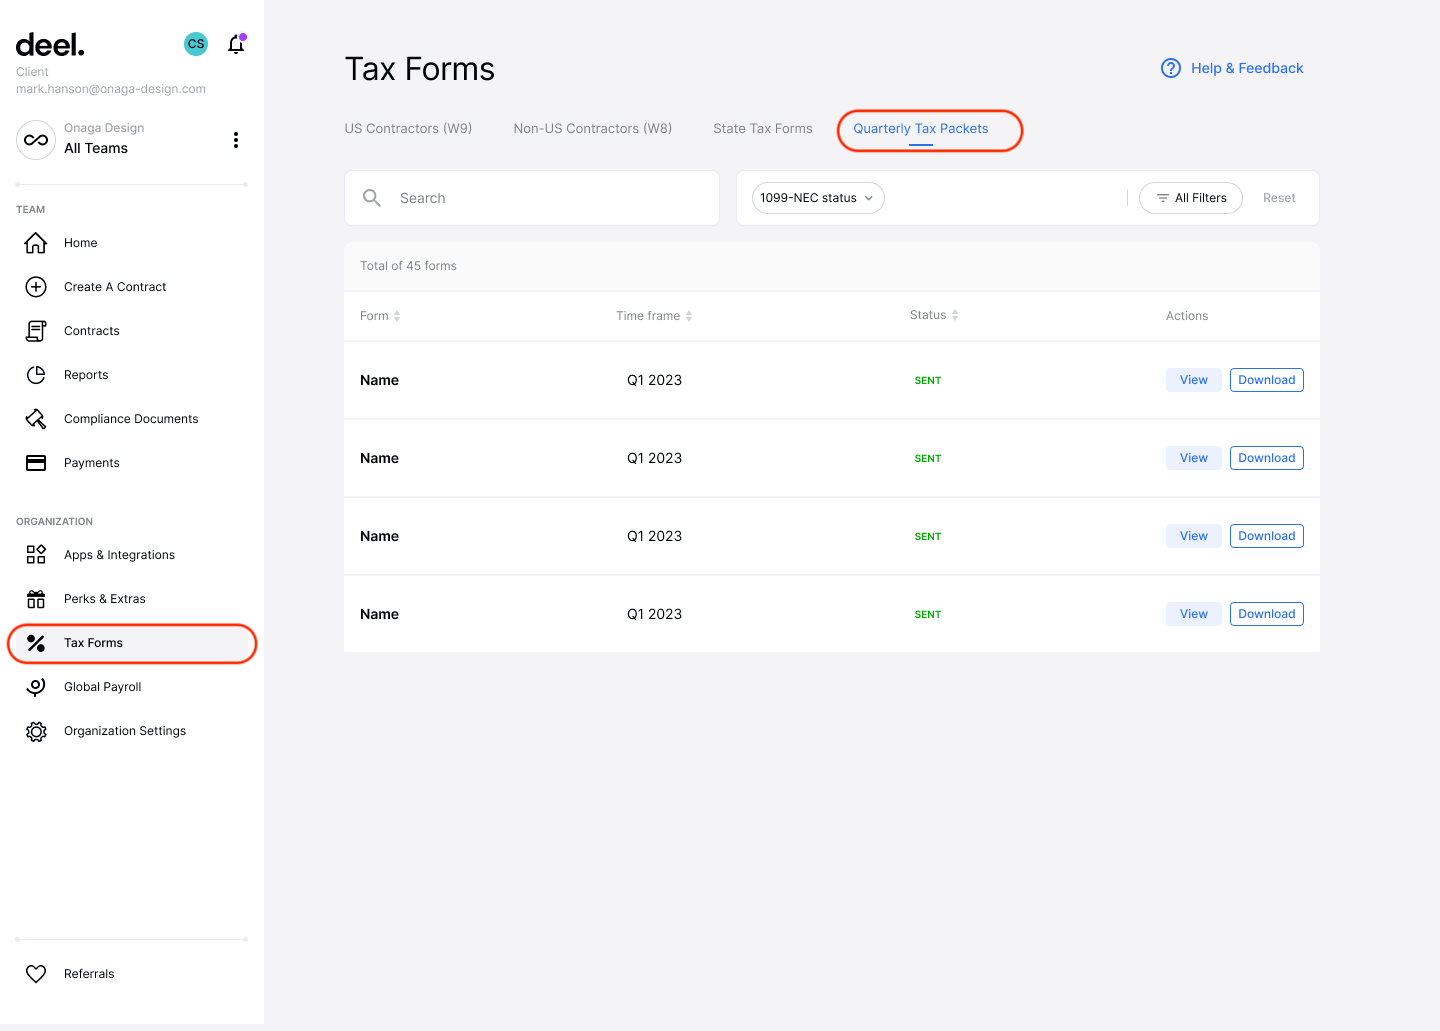
Task: Open the Reports section
Action: click(86, 374)
